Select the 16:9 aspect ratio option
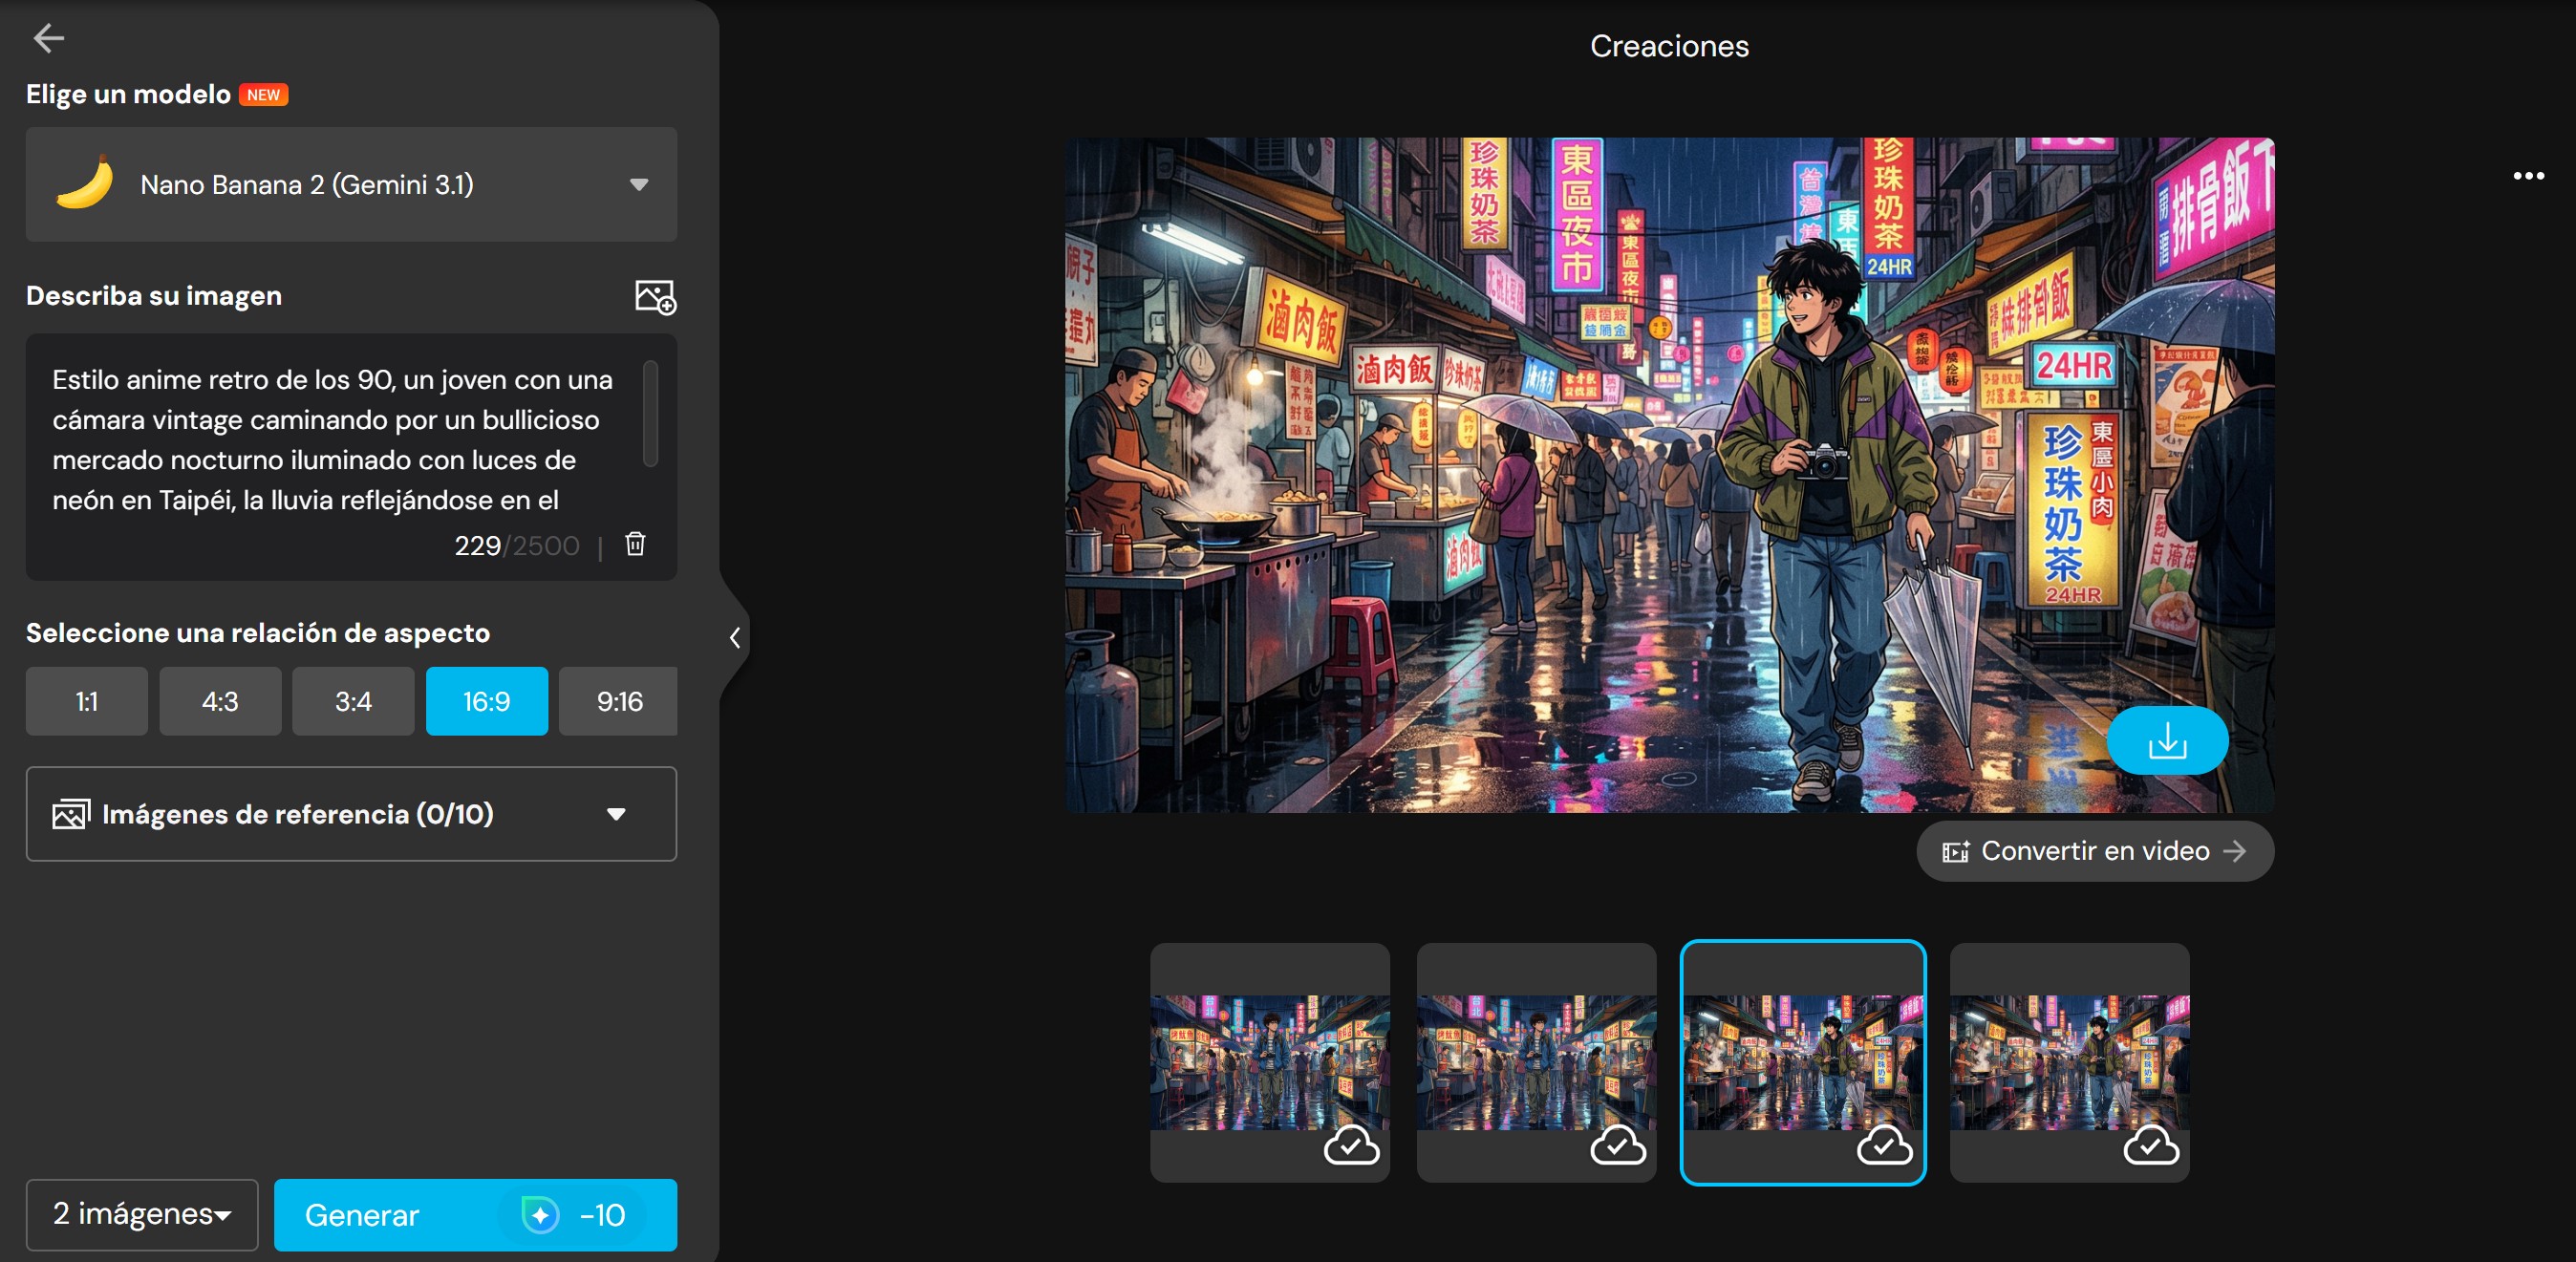The width and height of the screenshot is (2576, 1262). pos(486,701)
